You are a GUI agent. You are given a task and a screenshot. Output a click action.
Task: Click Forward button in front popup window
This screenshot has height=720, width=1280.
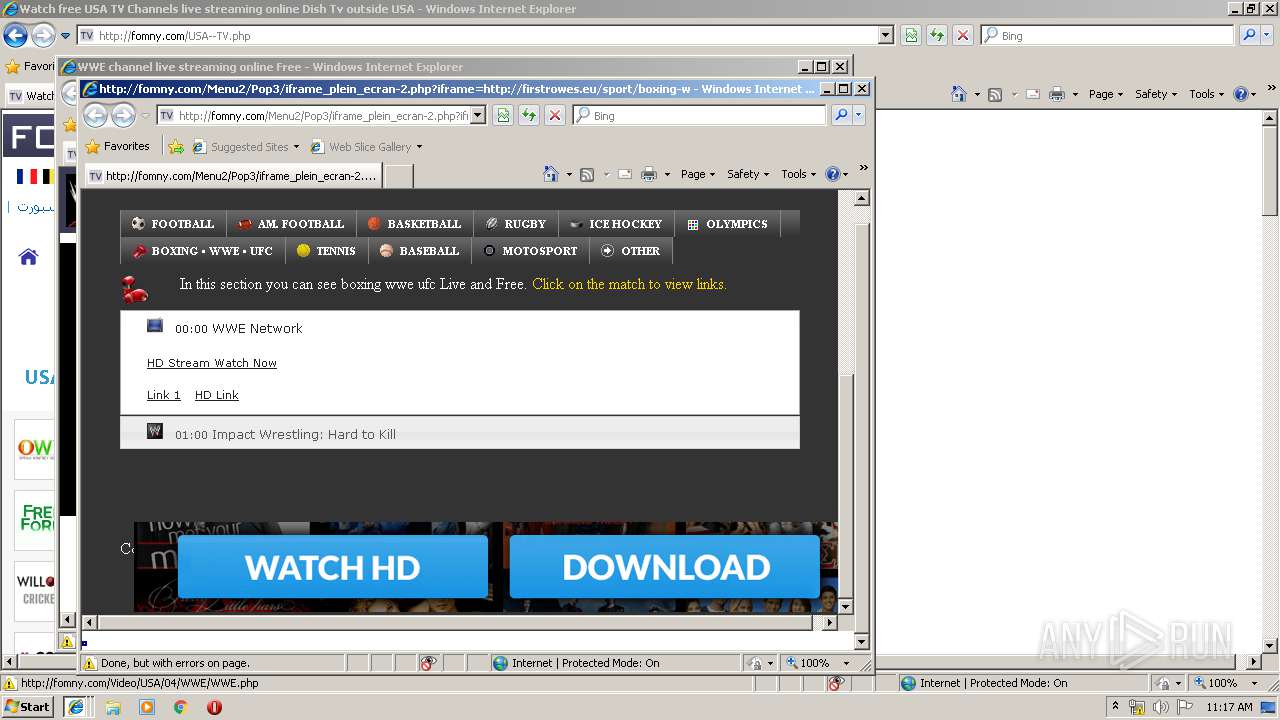pos(123,115)
